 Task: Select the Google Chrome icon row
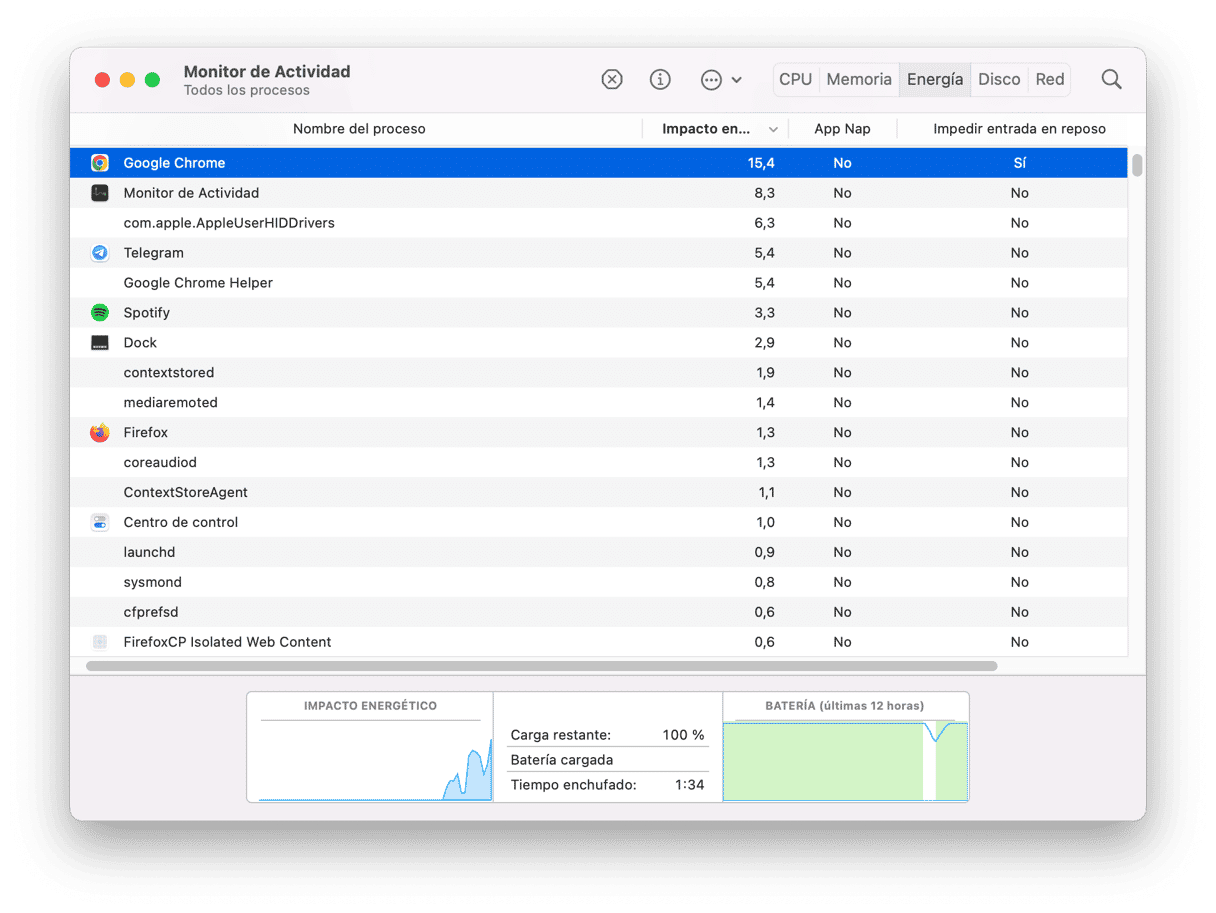(x=100, y=163)
